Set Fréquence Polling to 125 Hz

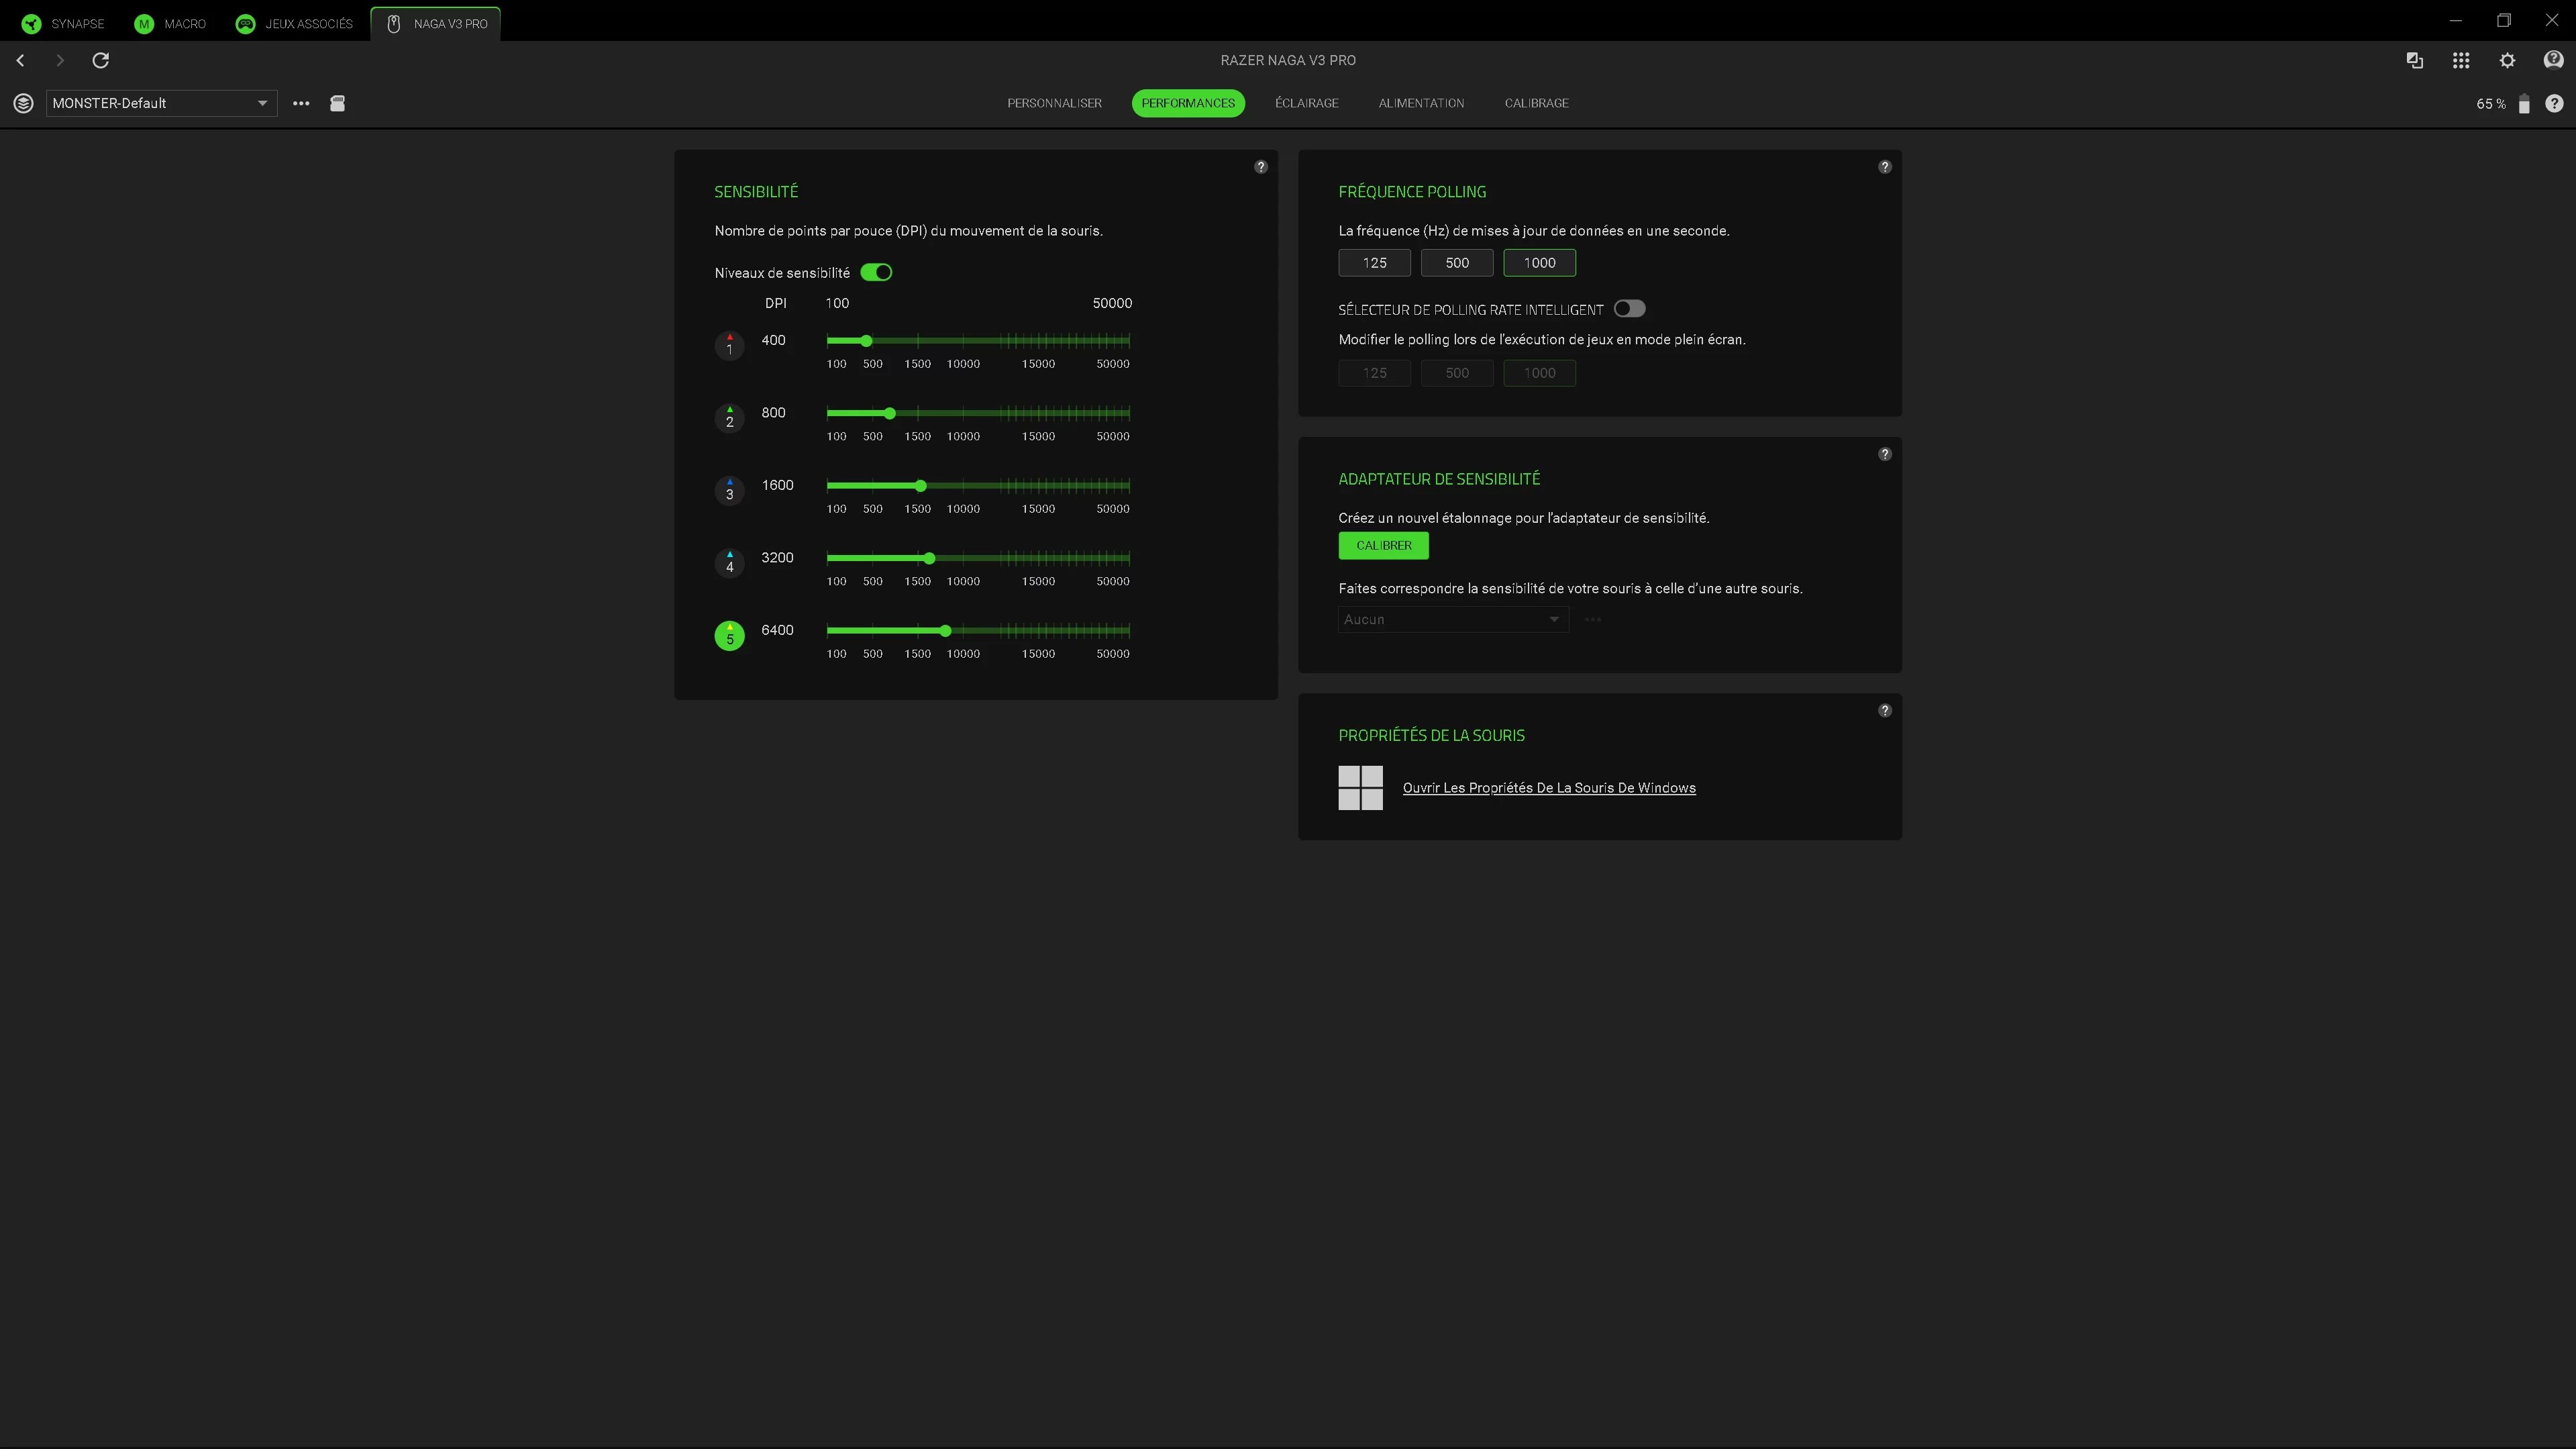point(1375,263)
